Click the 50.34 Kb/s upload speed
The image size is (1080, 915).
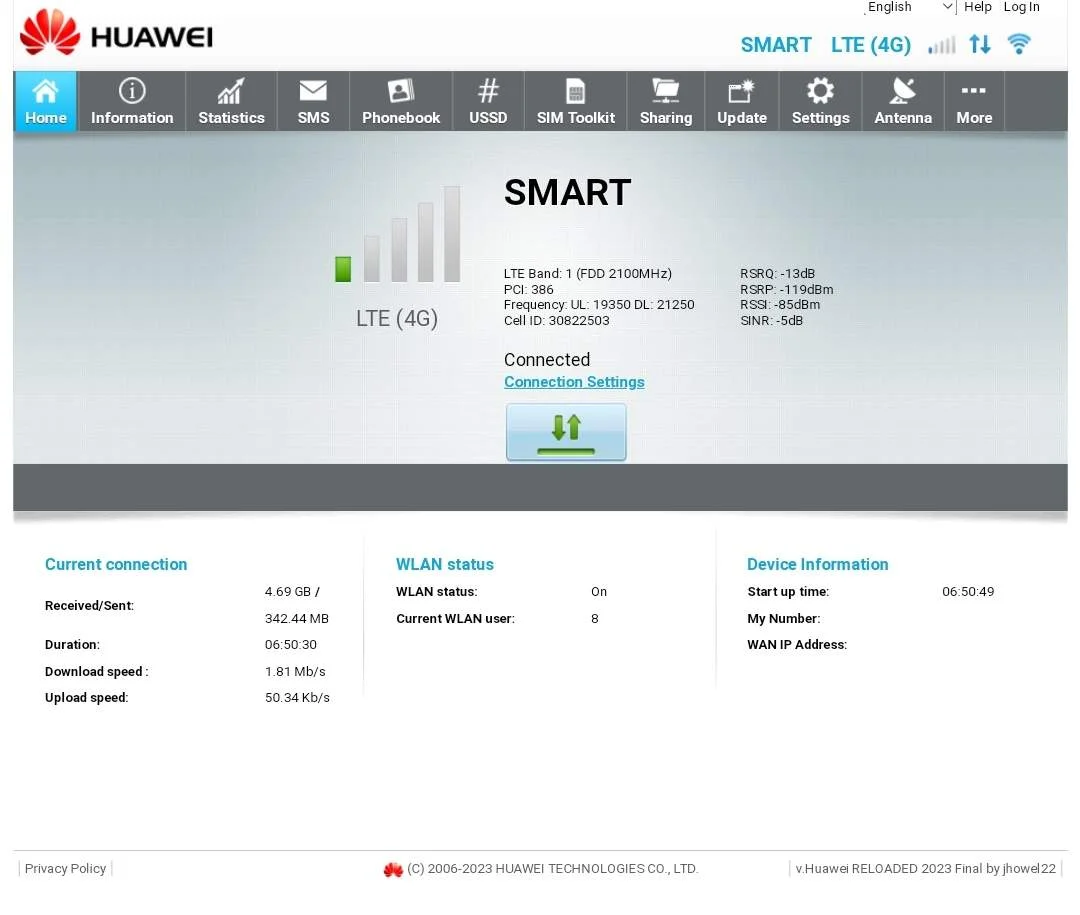(297, 697)
